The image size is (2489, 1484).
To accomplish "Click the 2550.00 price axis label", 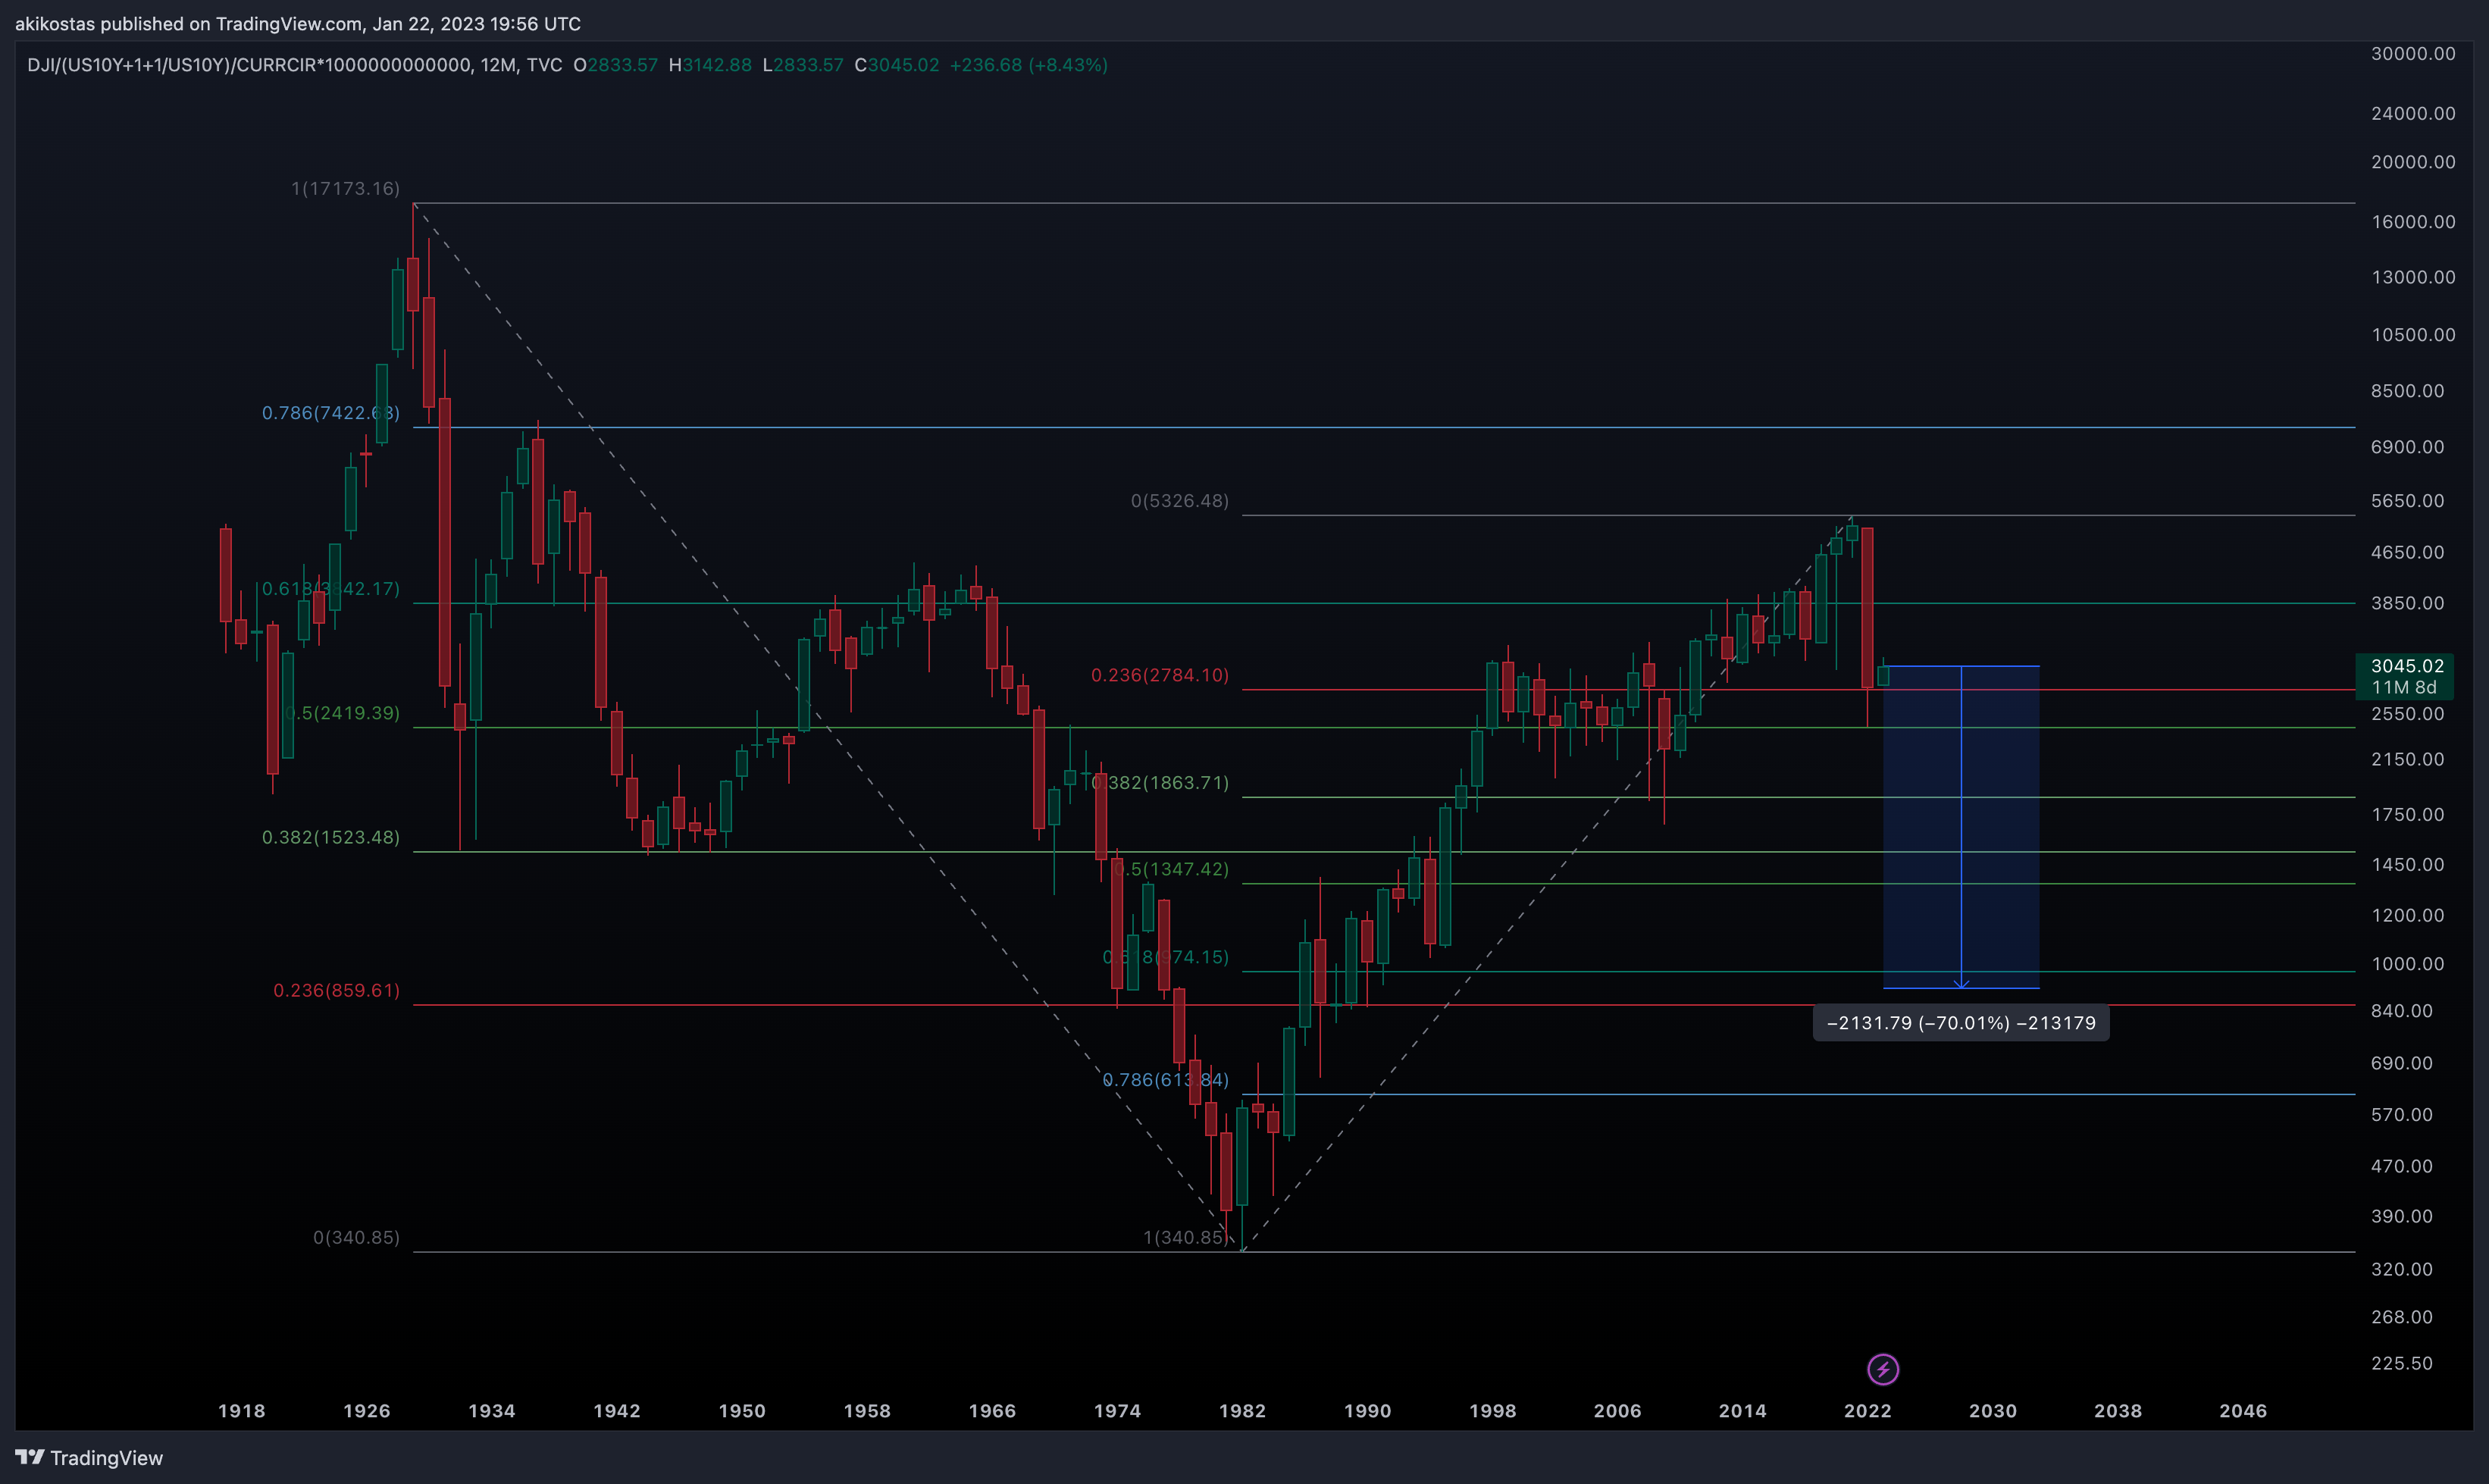I will (x=2407, y=713).
